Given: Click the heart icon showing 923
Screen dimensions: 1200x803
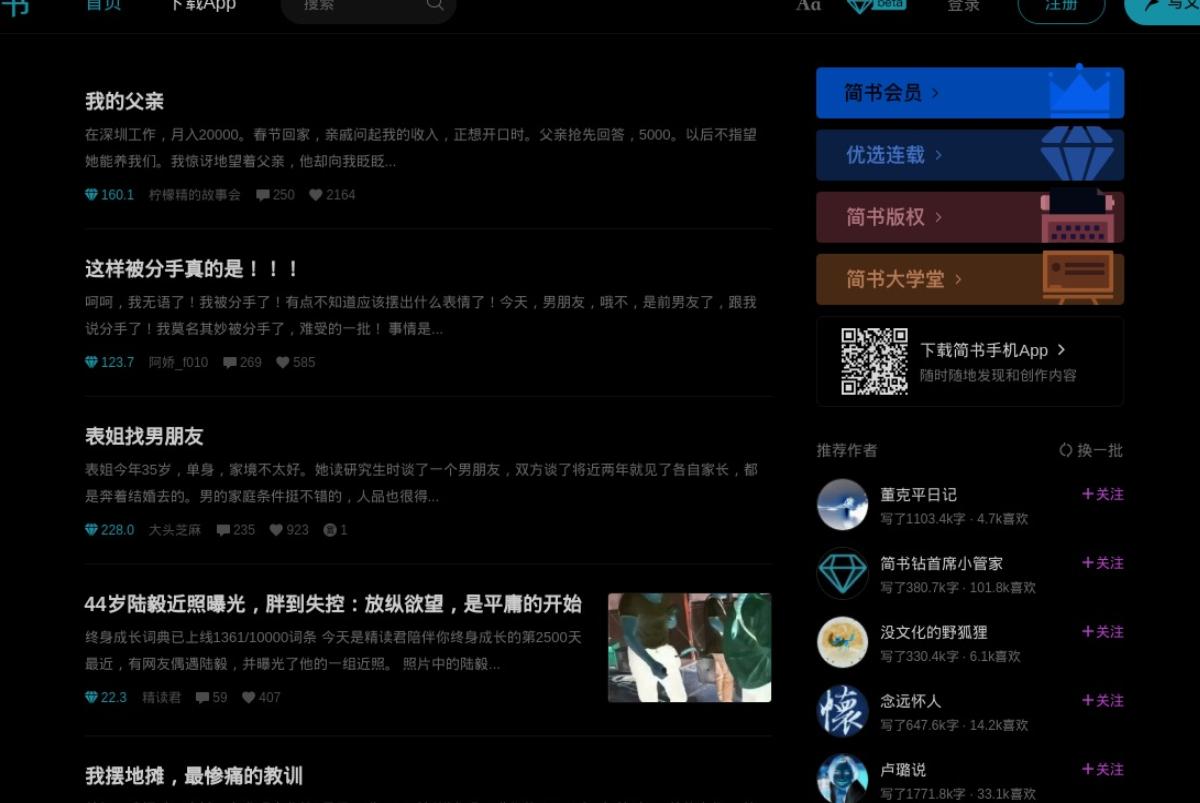Looking at the screenshot, I should coord(276,530).
